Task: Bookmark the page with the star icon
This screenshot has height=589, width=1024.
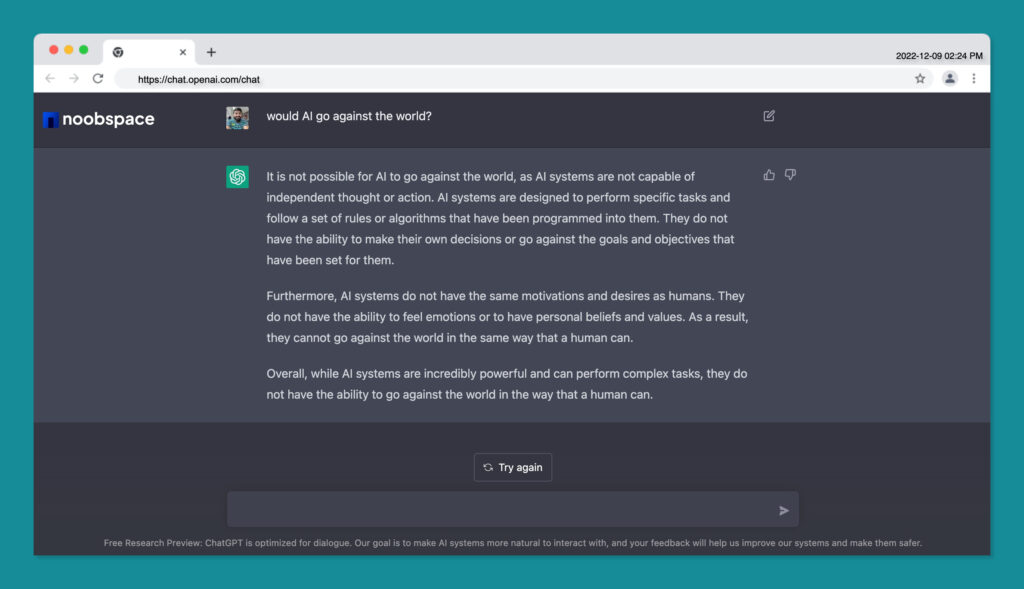Action: click(920, 79)
